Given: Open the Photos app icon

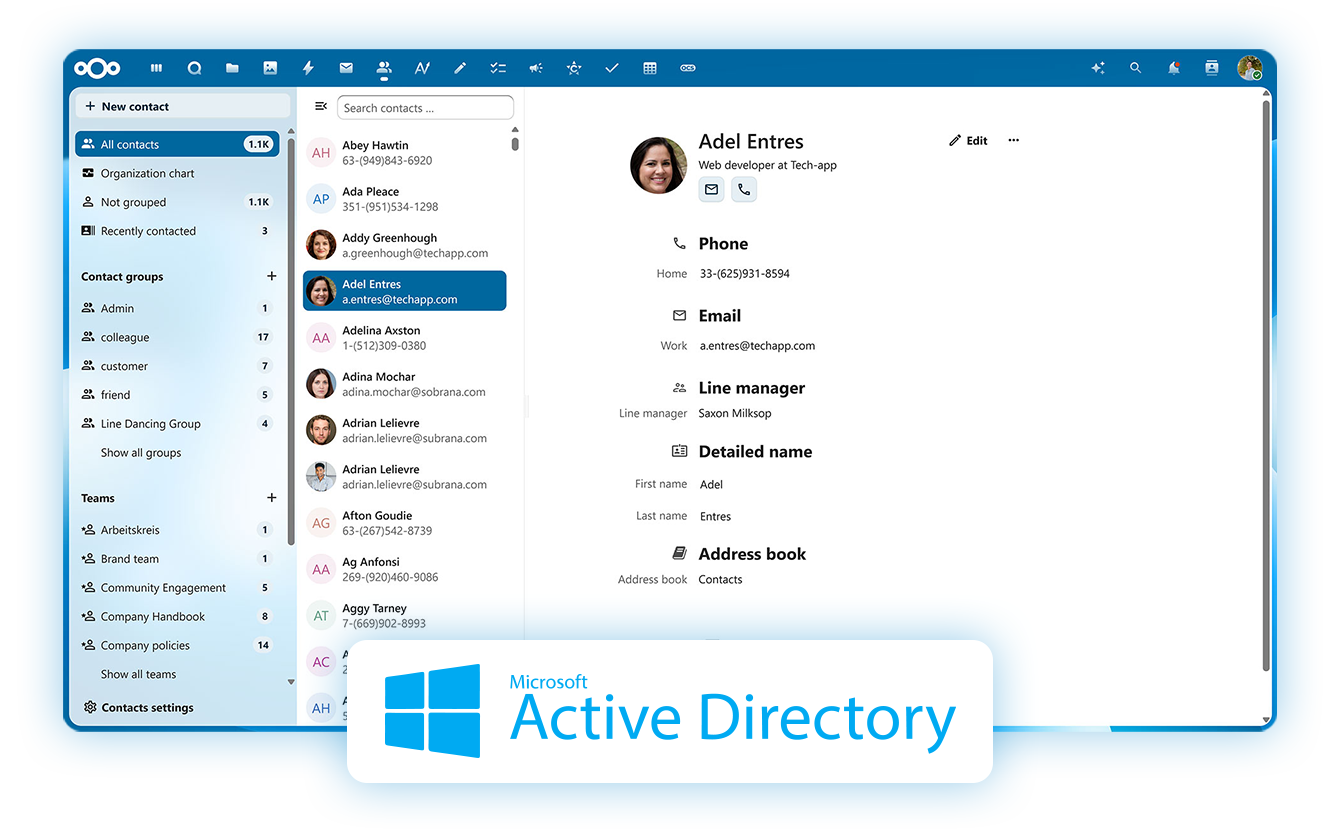Looking at the screenshot, I should 270,68.
